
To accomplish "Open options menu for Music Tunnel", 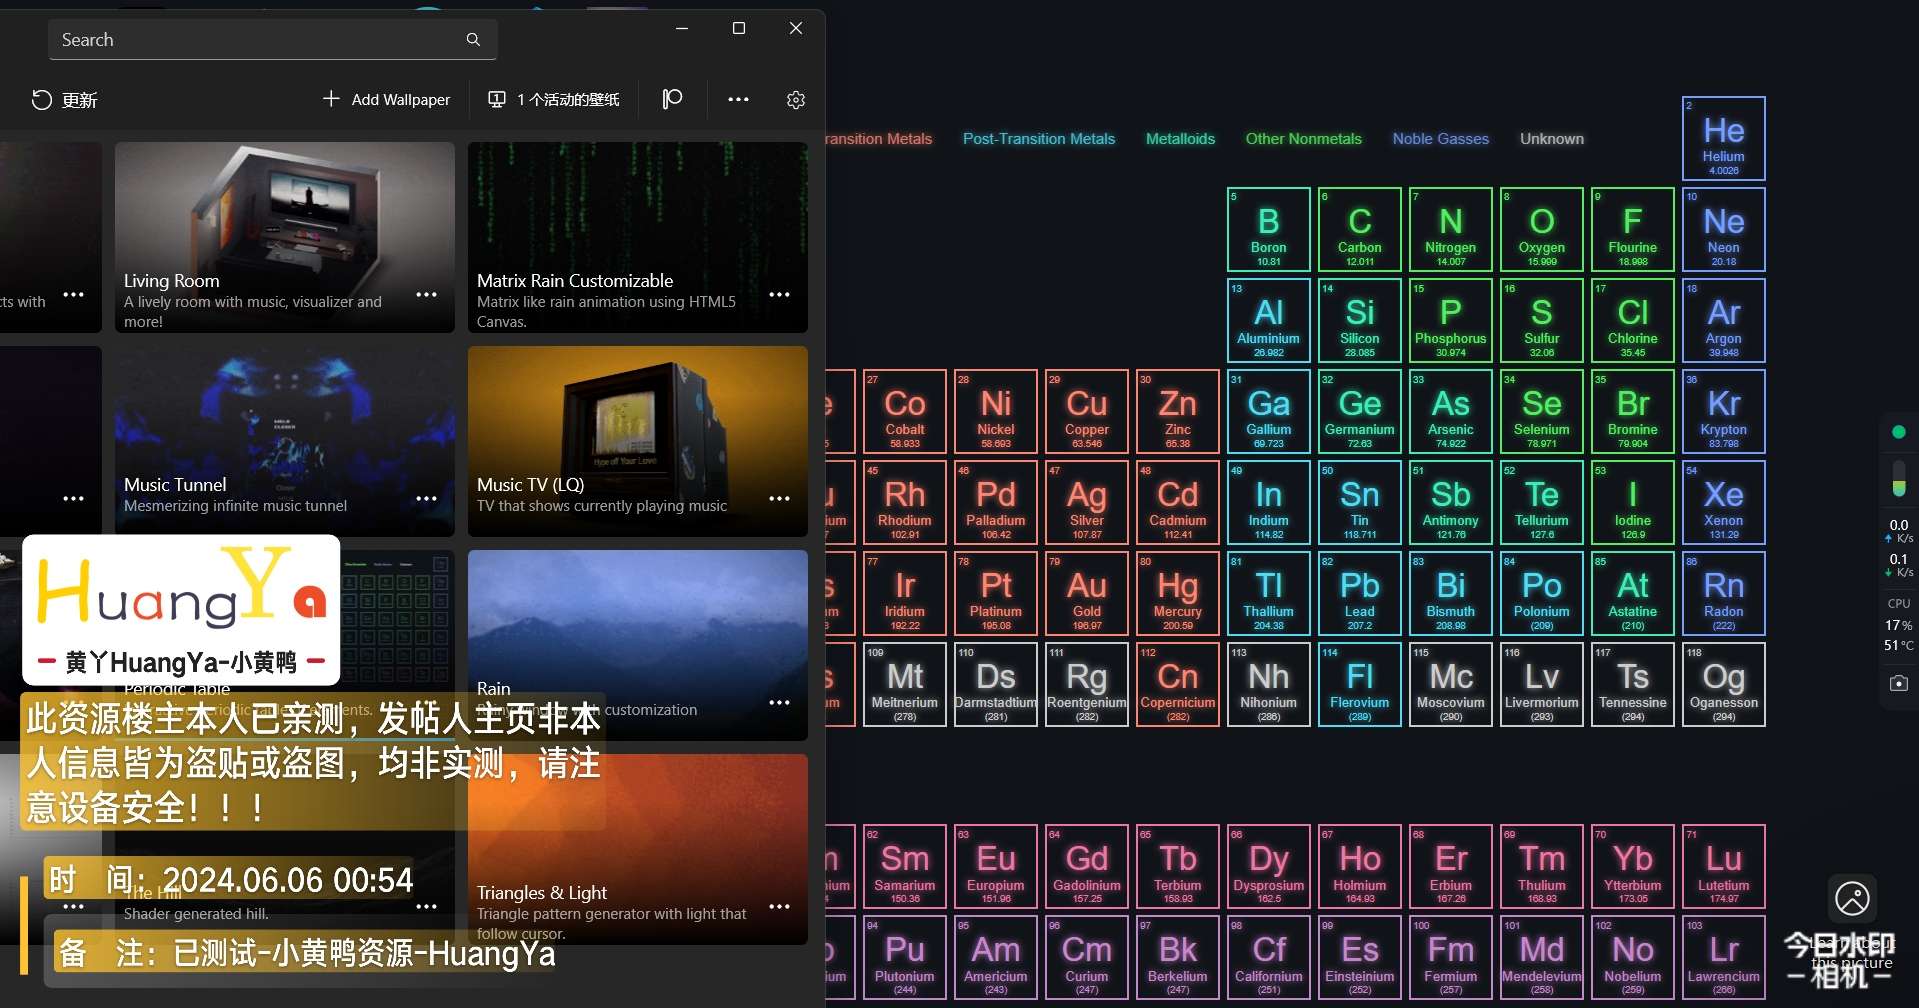I will (x=426, y=498).
